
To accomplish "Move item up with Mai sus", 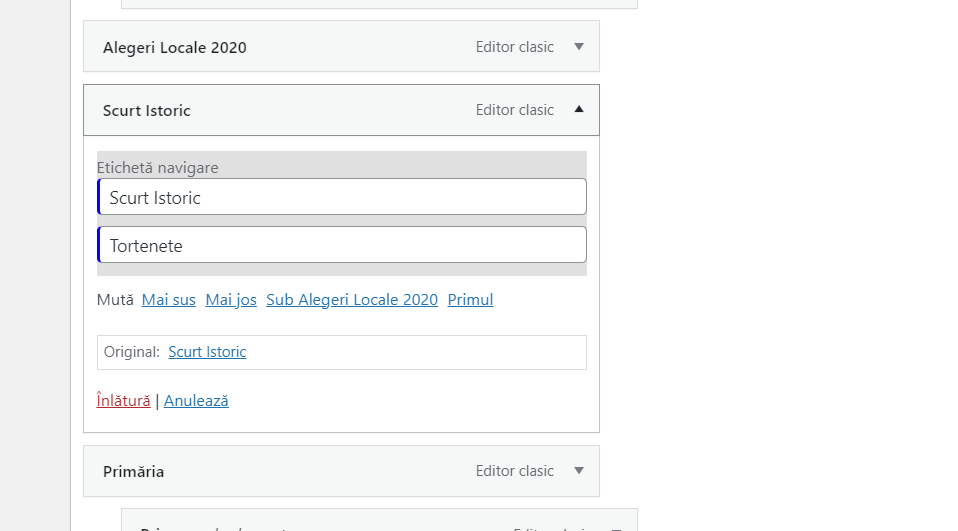I will point(169,300).
